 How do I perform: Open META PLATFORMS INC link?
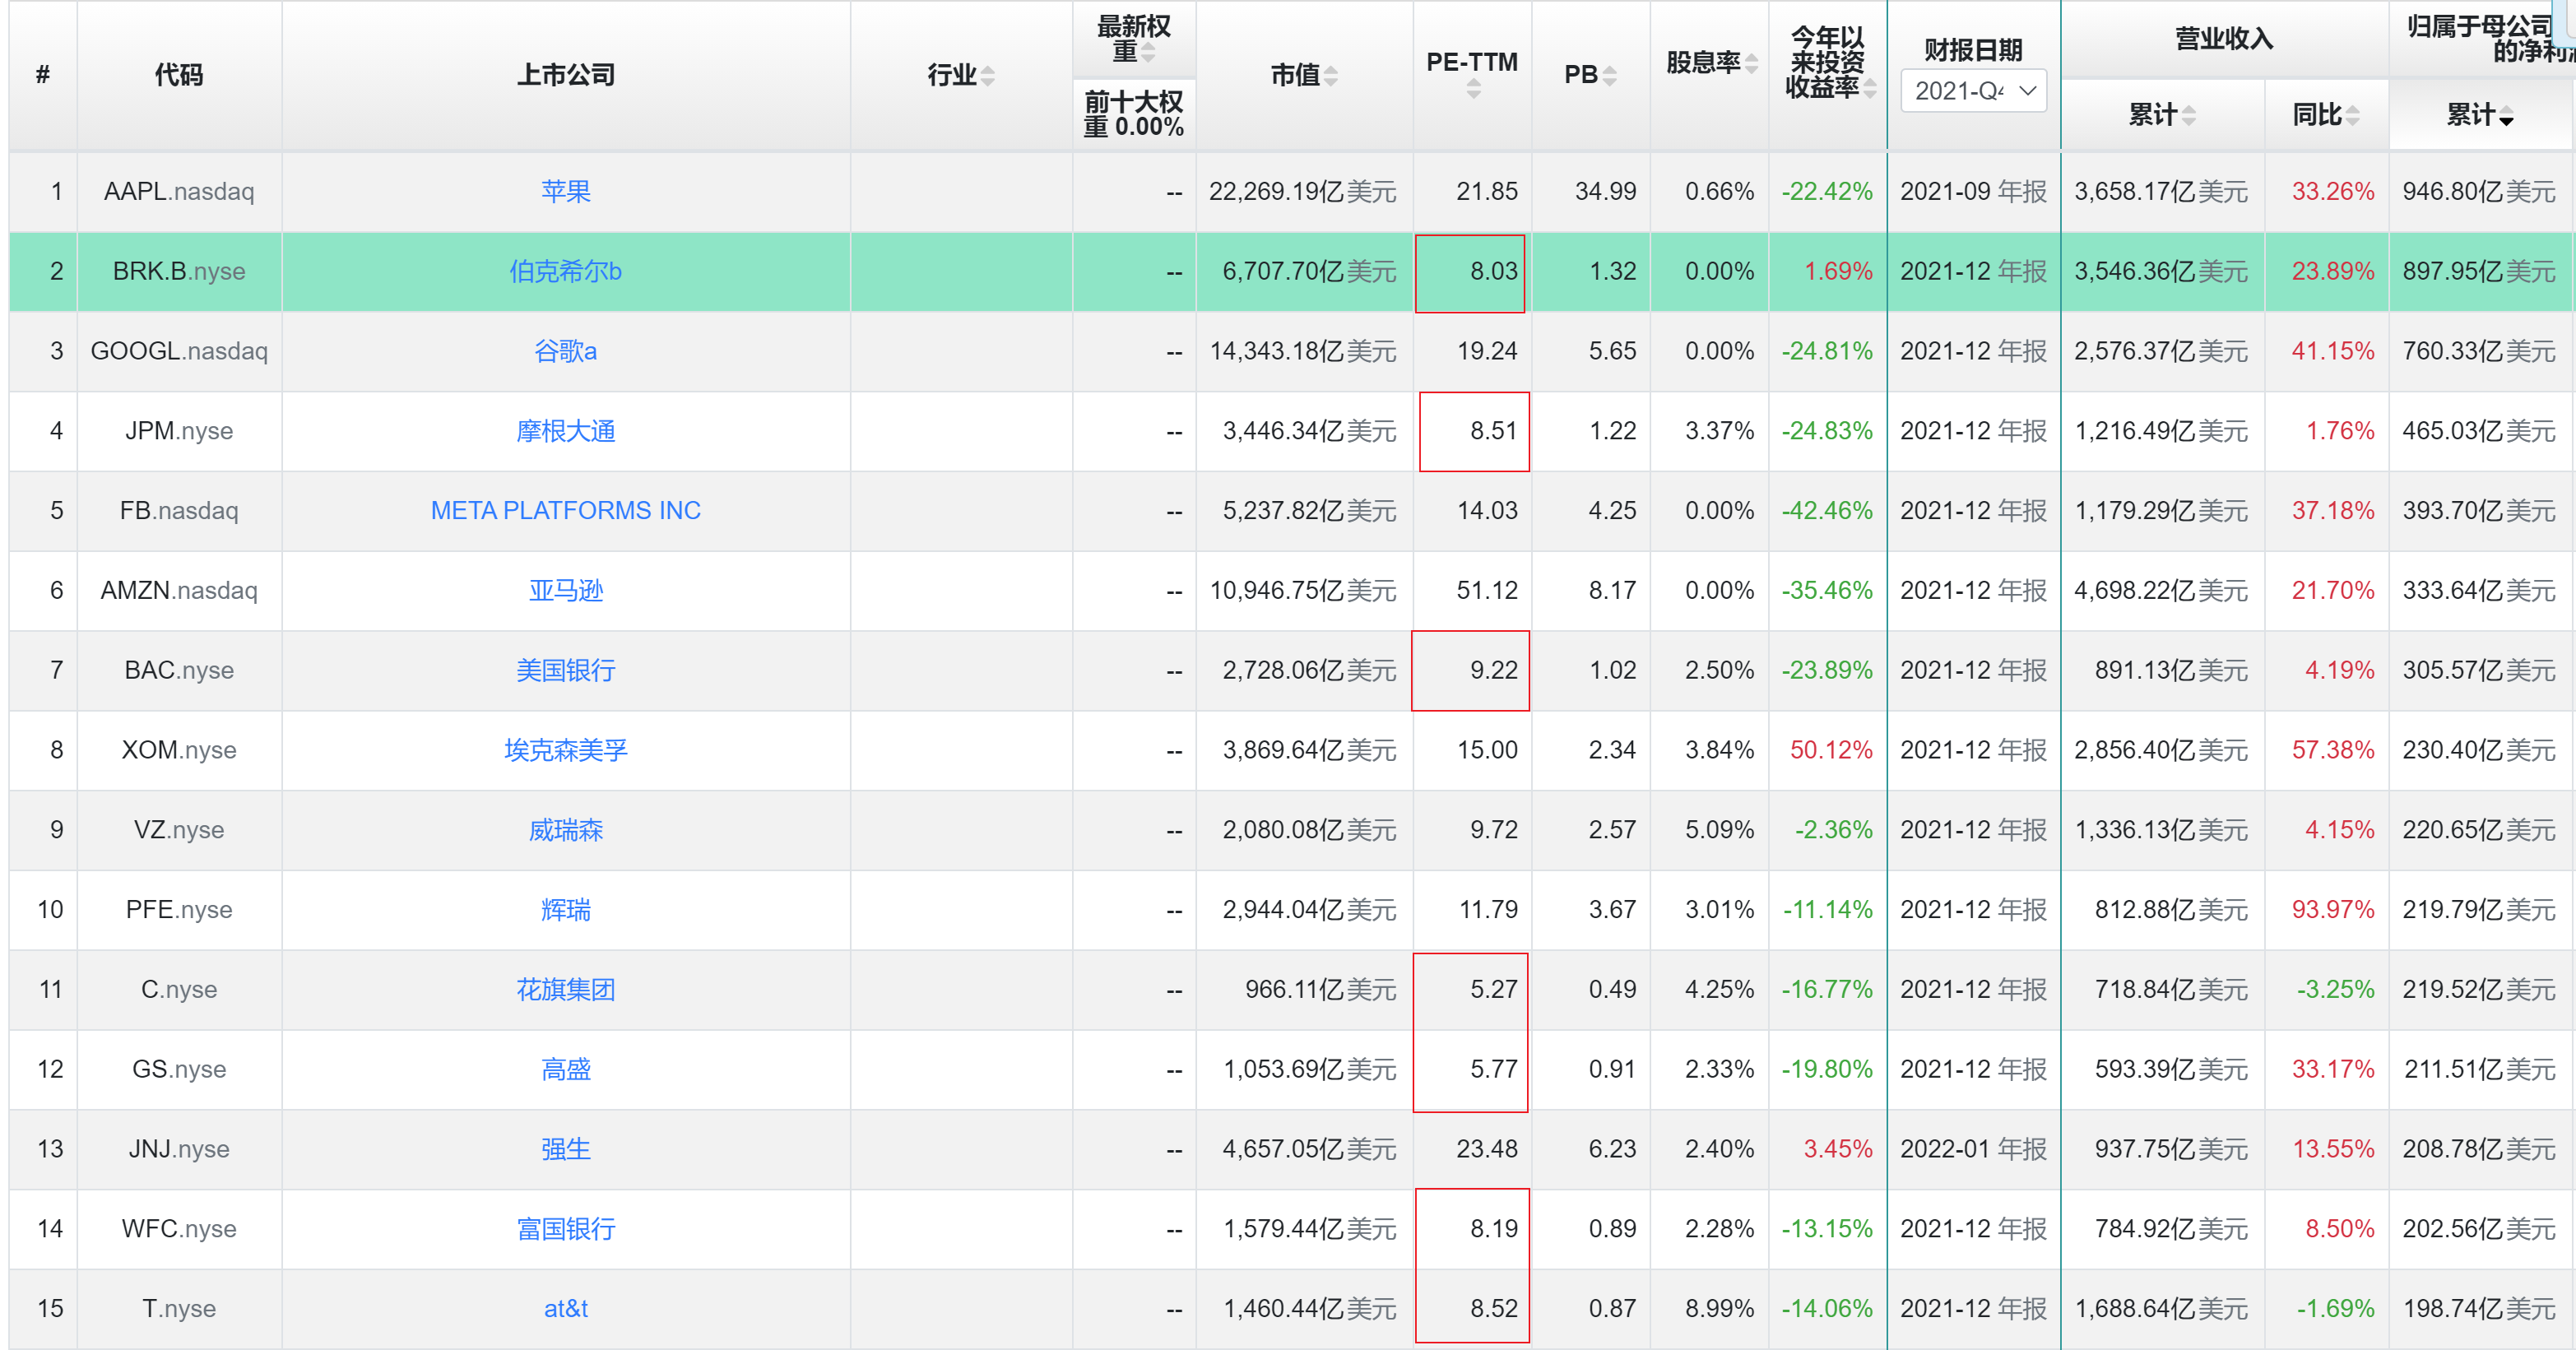tap(565, 511)
